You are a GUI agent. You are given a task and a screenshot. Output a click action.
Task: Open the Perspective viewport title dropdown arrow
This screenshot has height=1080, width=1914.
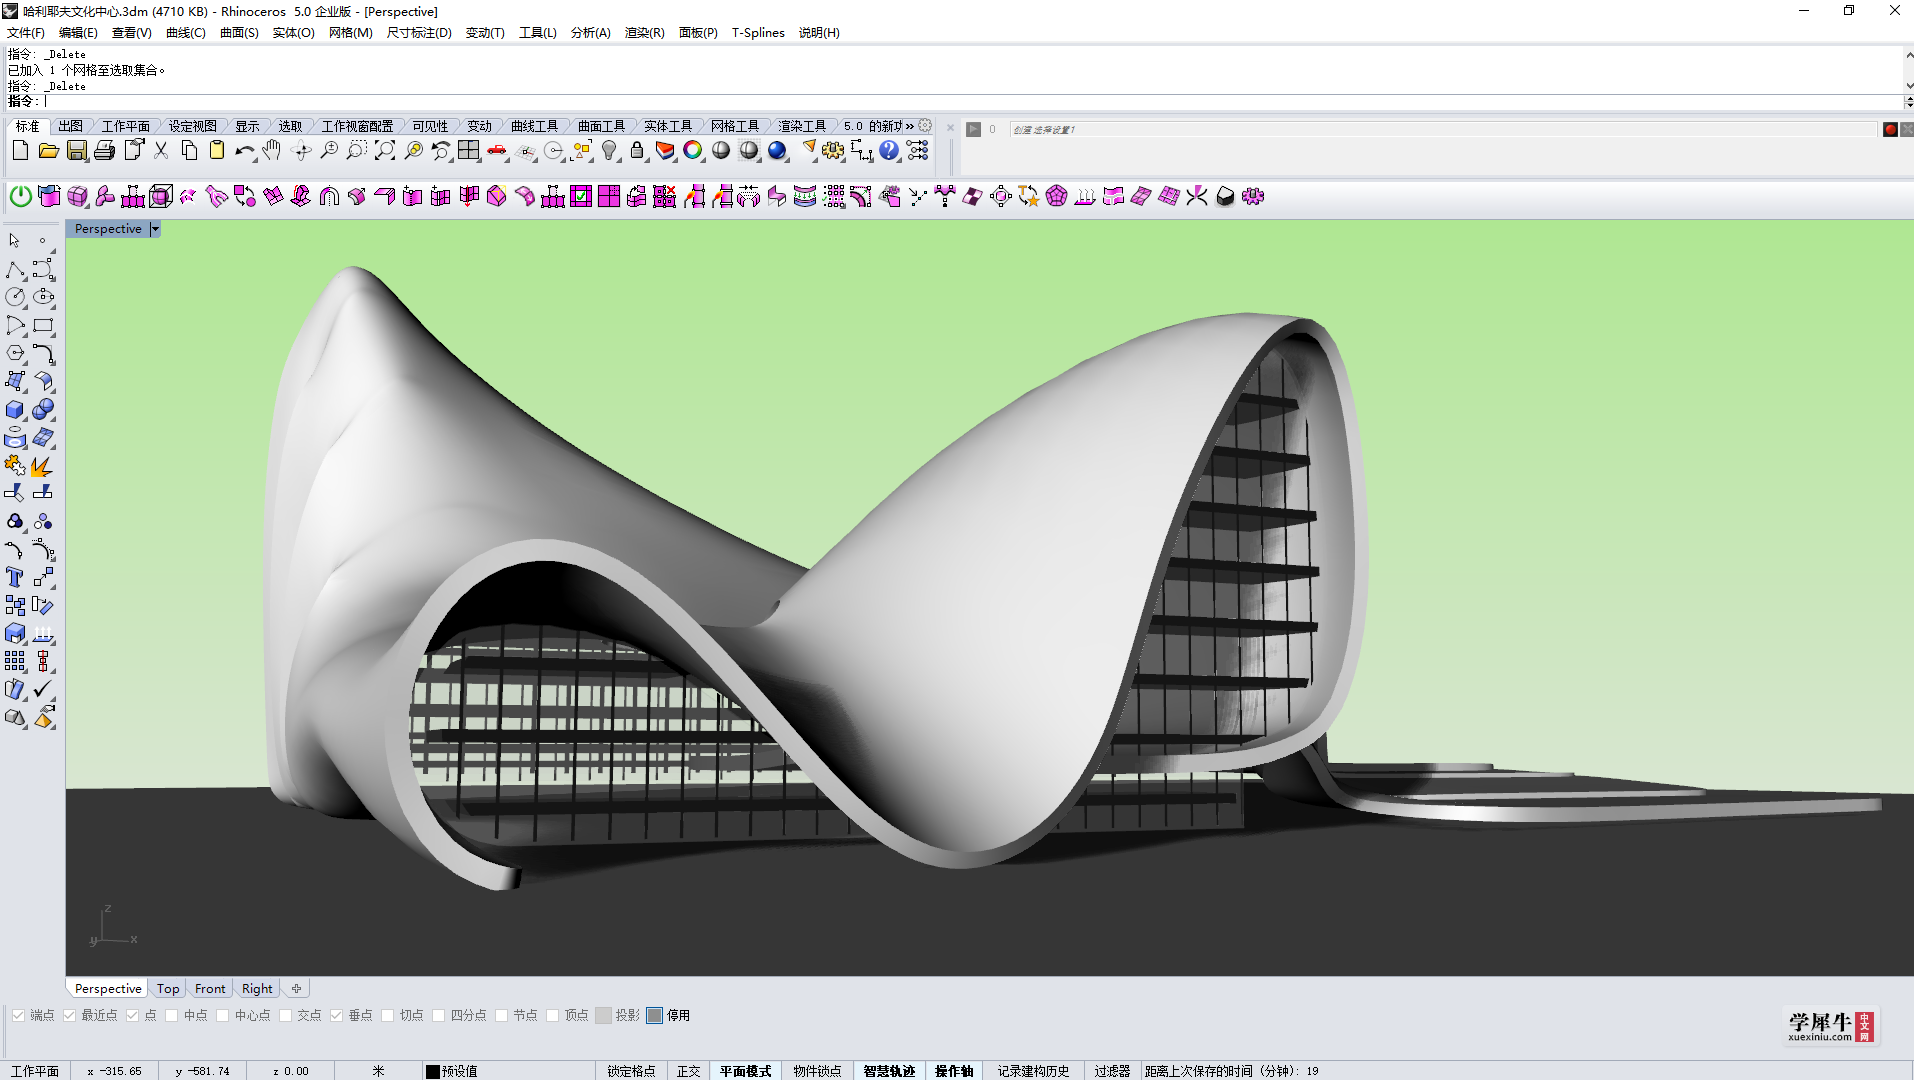[x=155, y=229]
